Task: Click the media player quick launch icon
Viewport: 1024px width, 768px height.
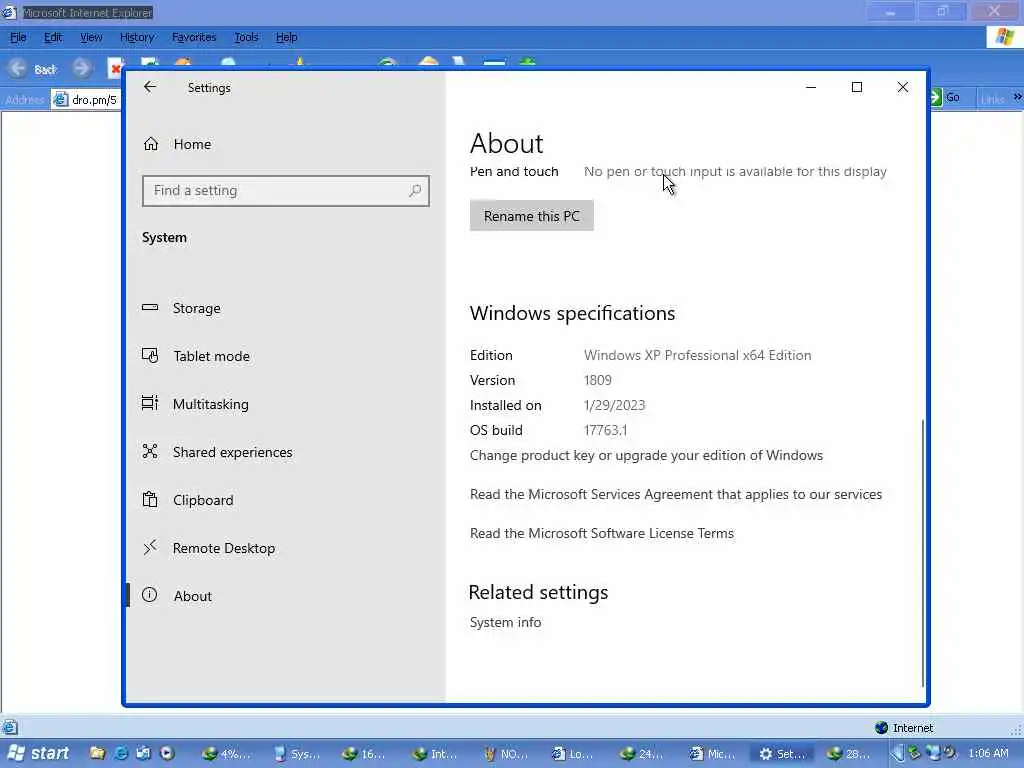Action: coord(167,753)
